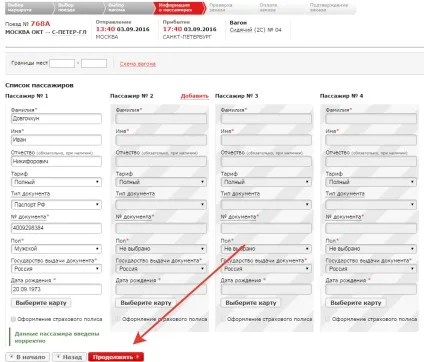The width and height of the screenshot is (424, 362).
Task: Click the arrival time 17:40 03.09.2016
Action: [190, 29]
